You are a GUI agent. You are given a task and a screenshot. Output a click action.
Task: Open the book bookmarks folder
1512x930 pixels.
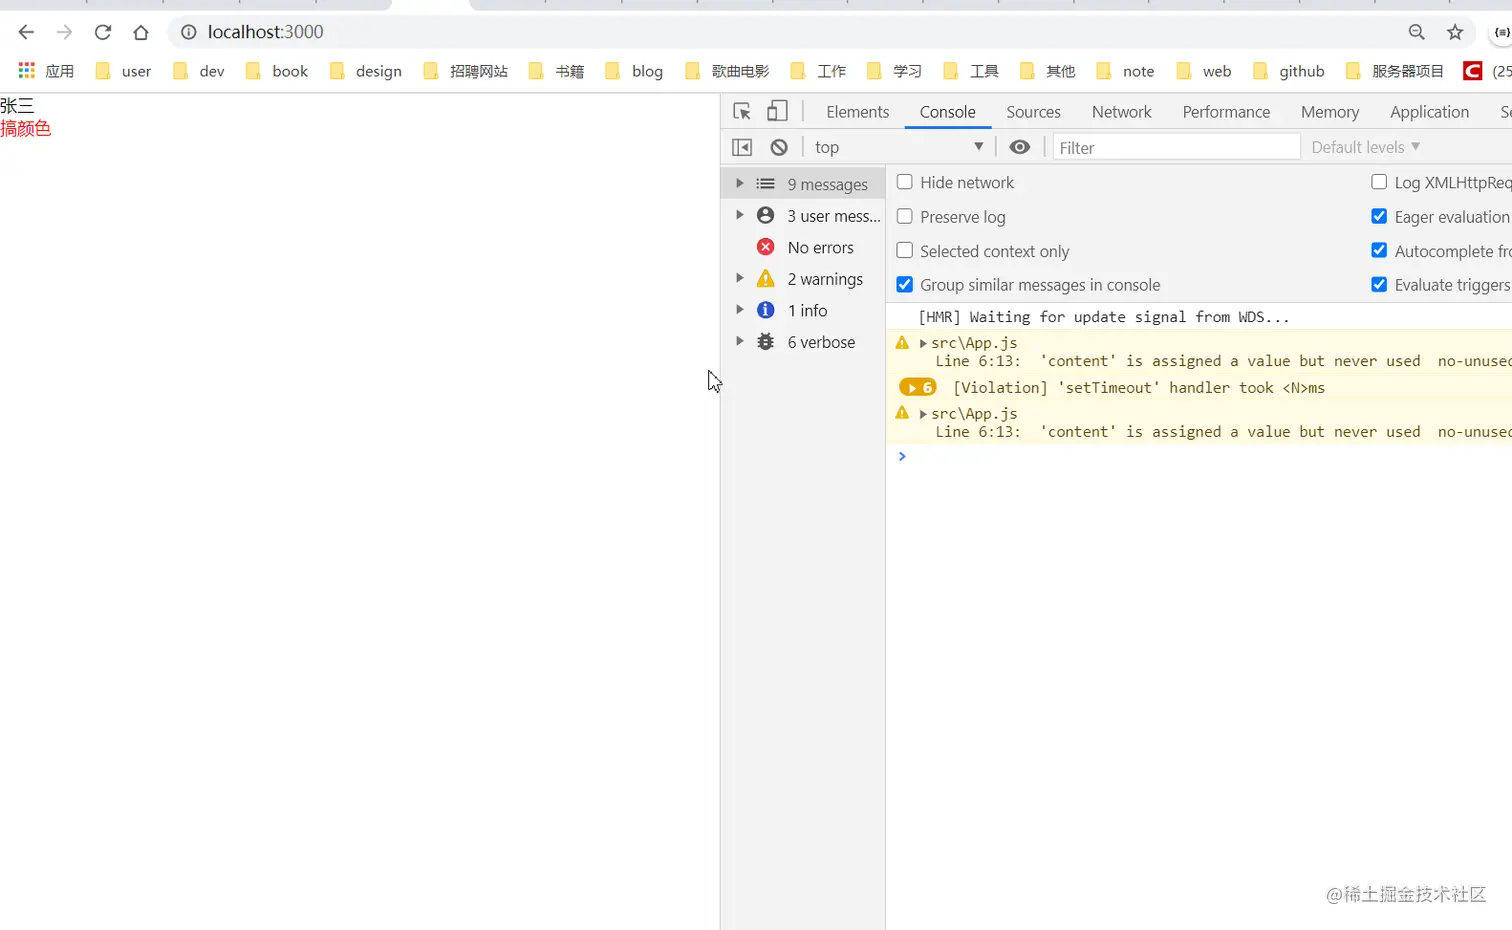pyautogui.click(x=277, y=71)
